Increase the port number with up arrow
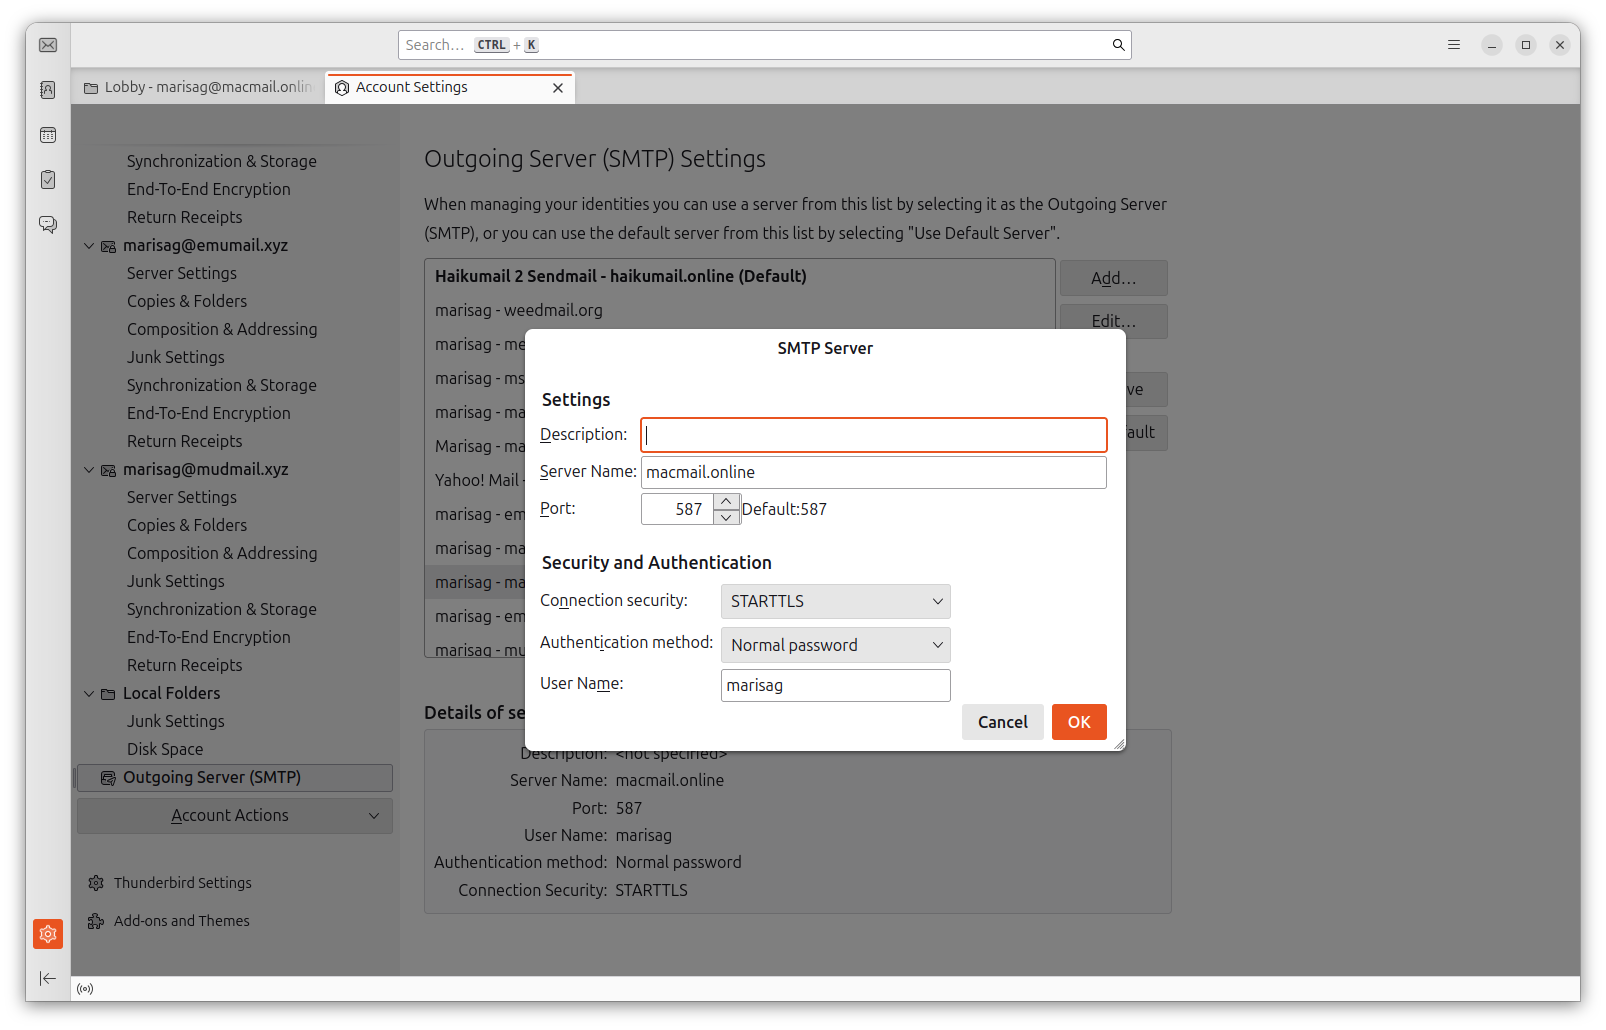The width and height of the screenshot is (1606, 1030). pos(727,501)
